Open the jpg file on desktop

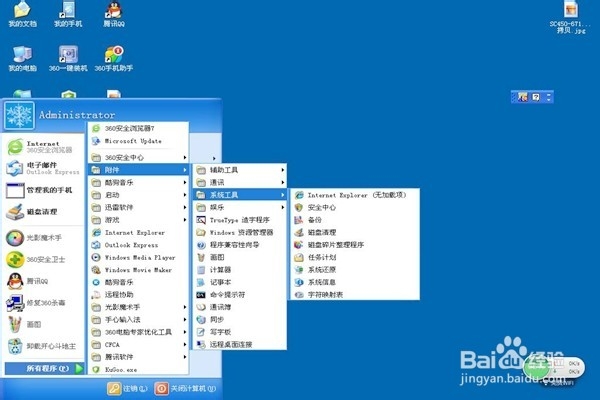click(x=570, y=17)
